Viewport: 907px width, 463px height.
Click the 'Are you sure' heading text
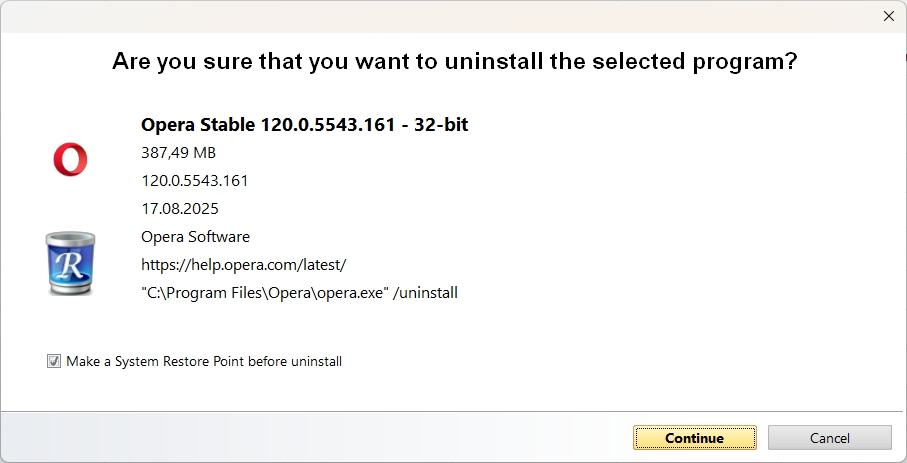[454, 61]
